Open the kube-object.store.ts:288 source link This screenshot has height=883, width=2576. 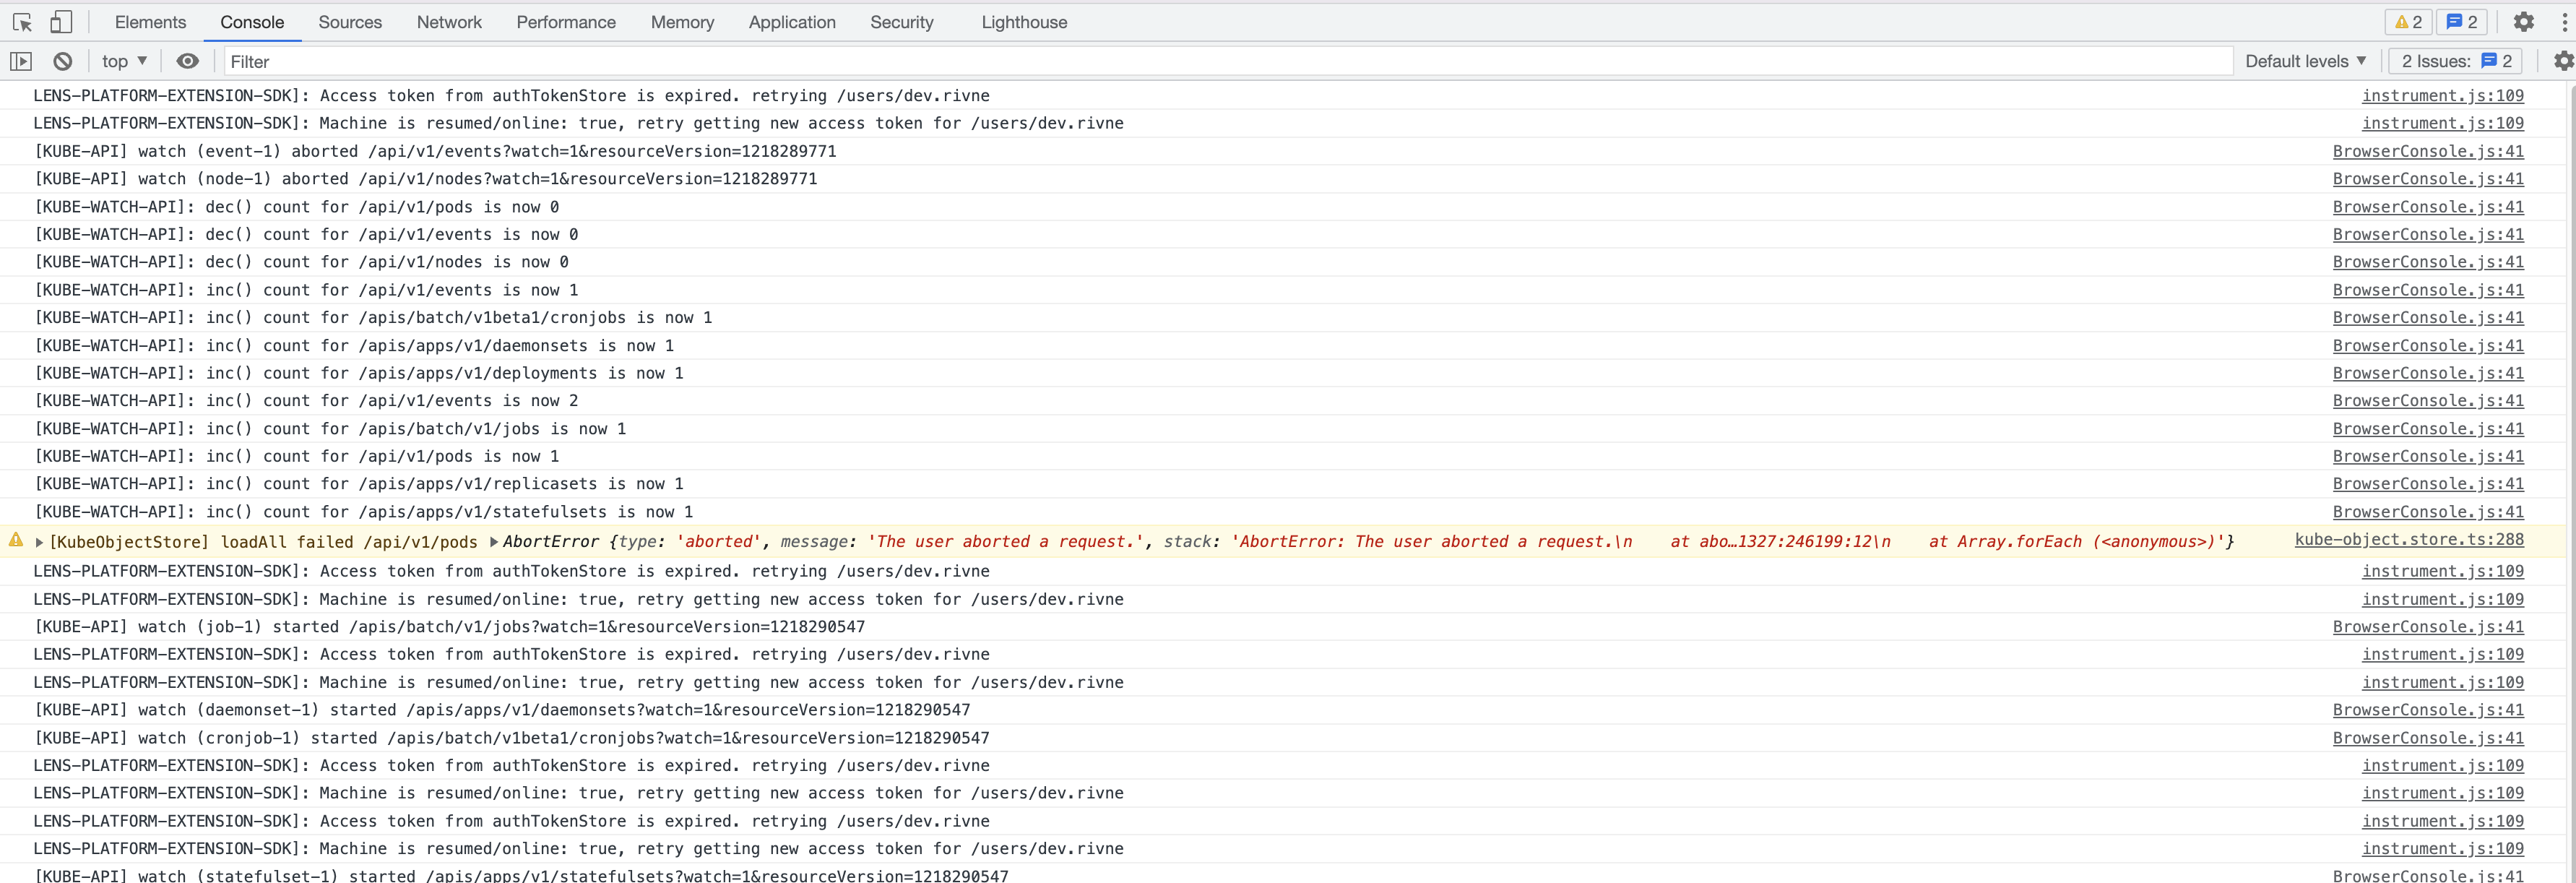tap(2408, 540)
